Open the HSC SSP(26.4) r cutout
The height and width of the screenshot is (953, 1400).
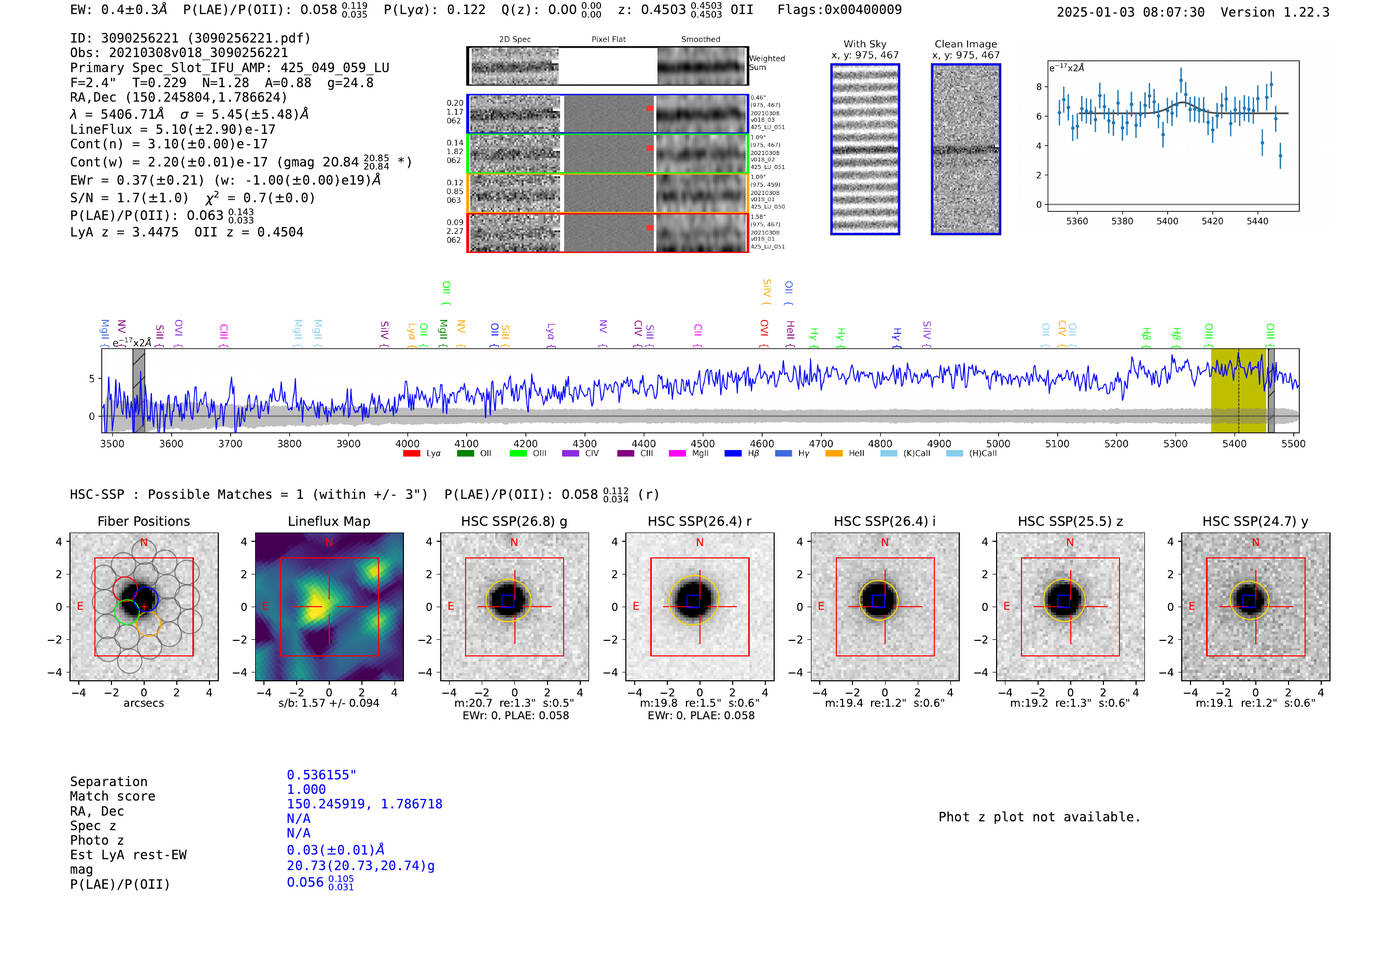coord(700,607)
